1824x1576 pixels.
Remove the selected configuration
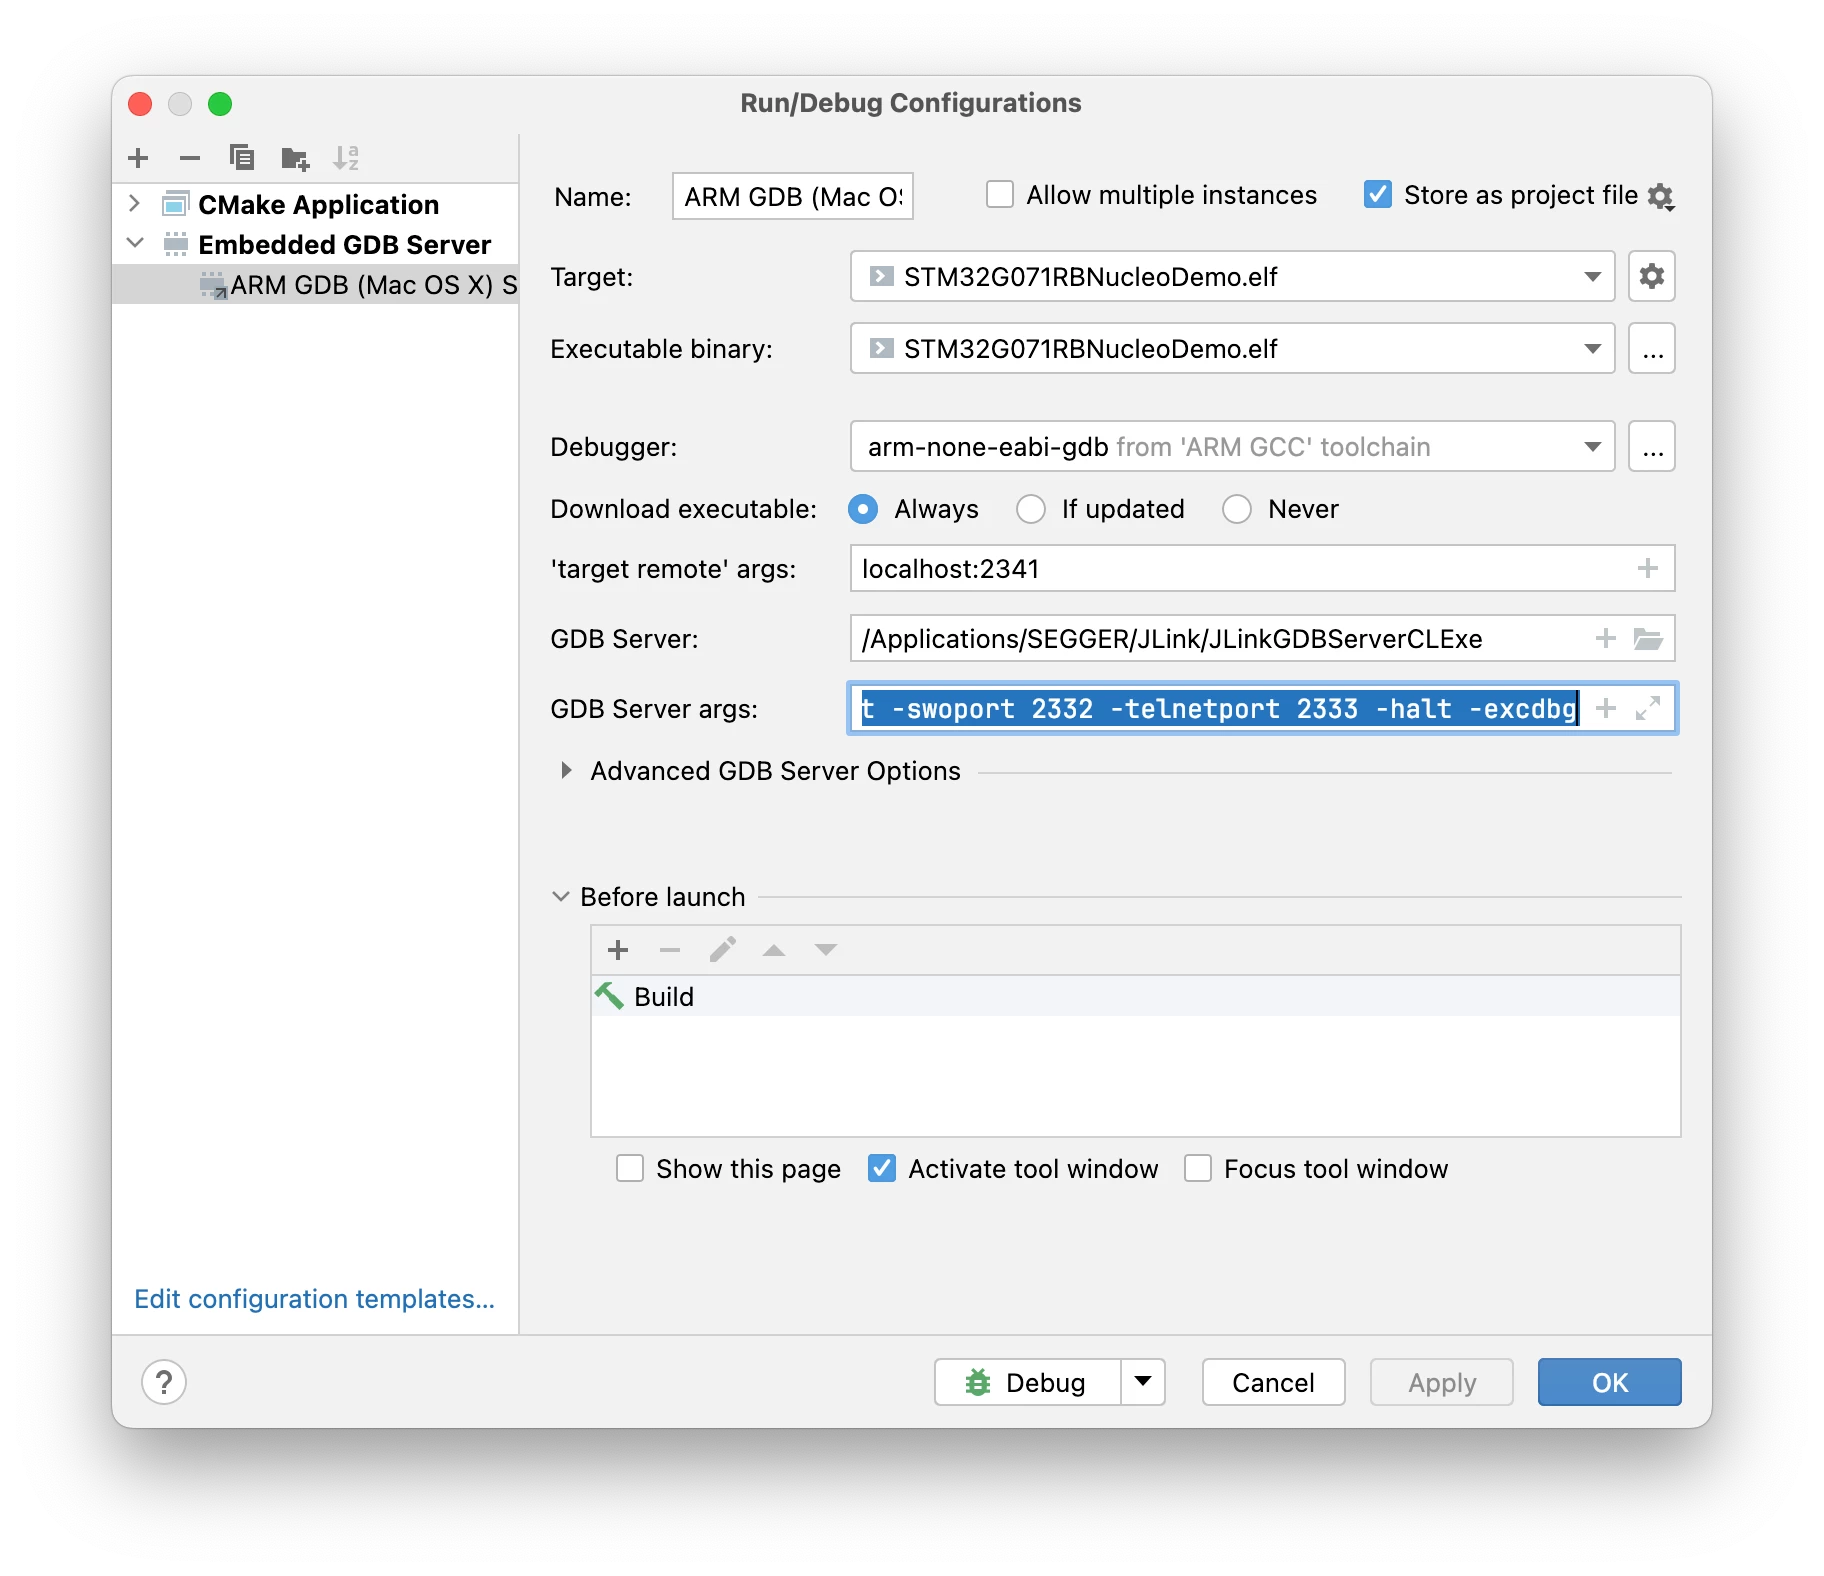[x=190, y=158]
